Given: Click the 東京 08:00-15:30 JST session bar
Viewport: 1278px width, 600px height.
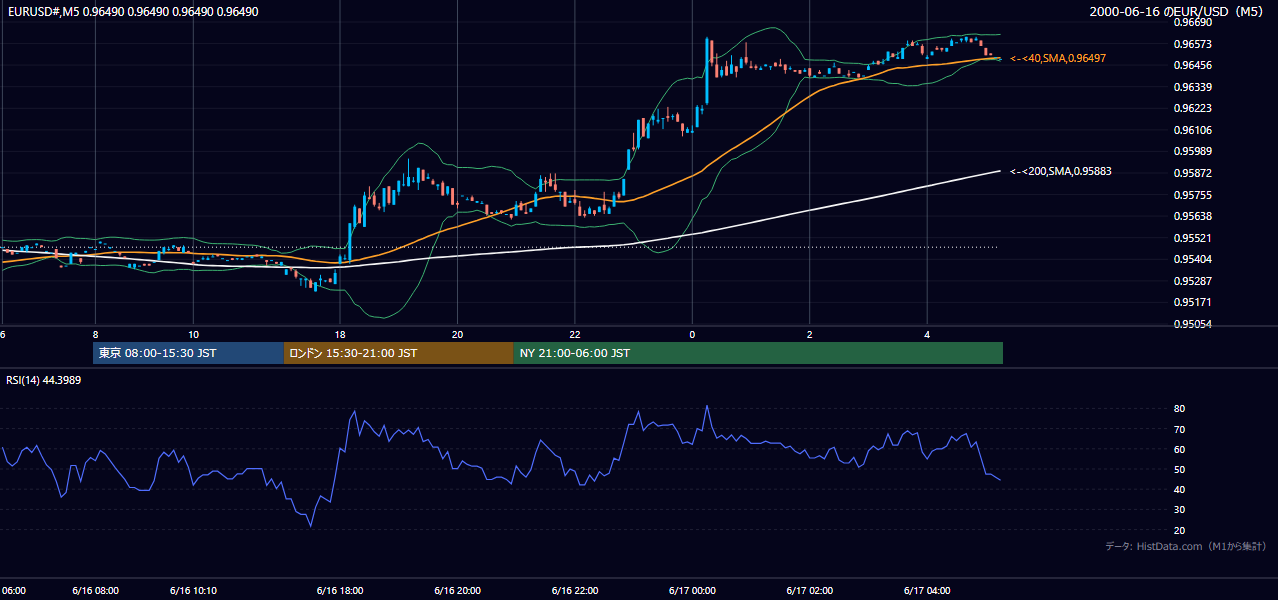Looking at the screenshot, I should pos(188,353).
